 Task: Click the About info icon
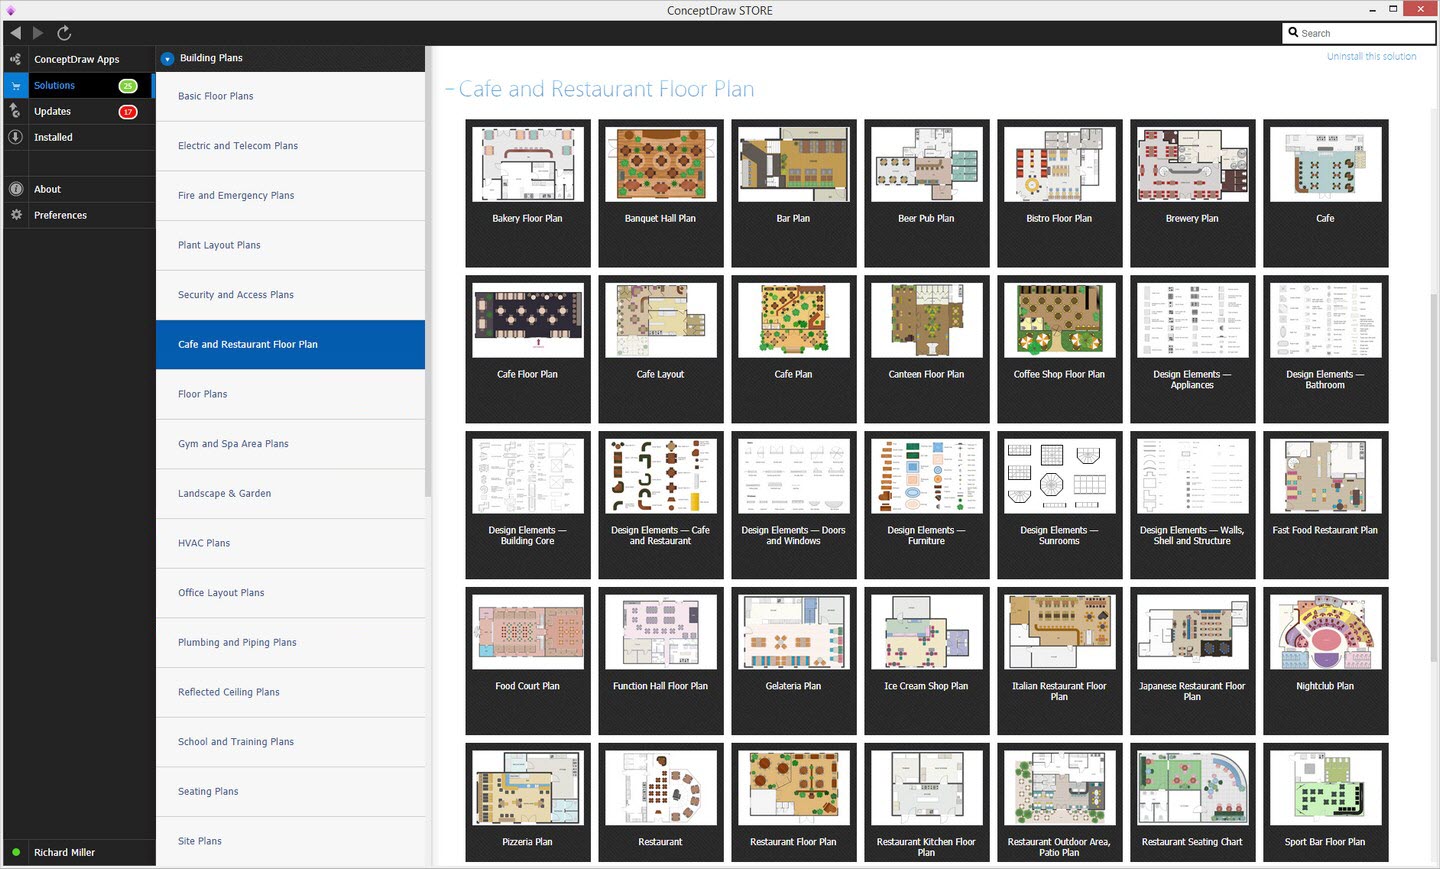15,189
